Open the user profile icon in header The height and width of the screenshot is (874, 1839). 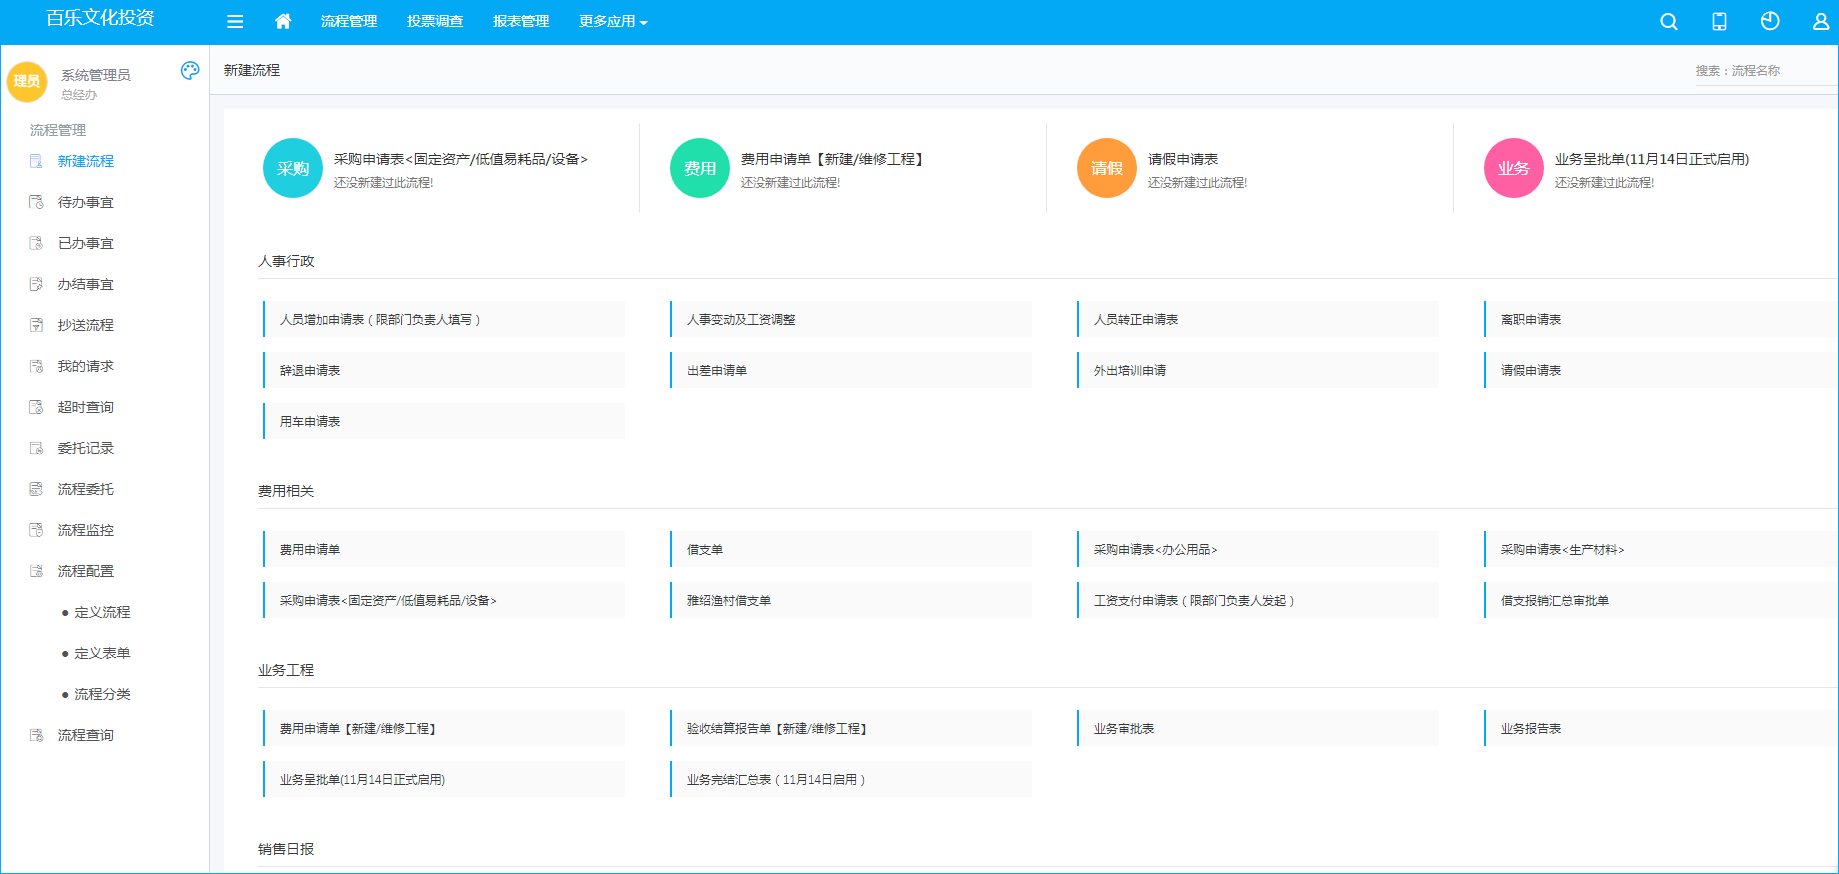click(x=1821, y=21)
